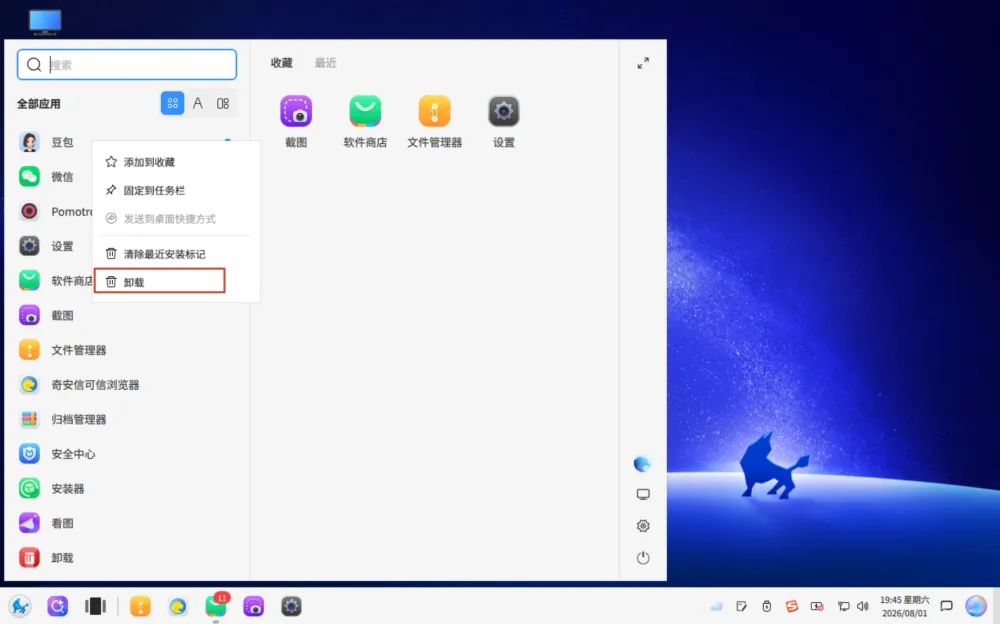1000x624 pixels.
Task: Click the 全部应用 heading
Action: tap(38, 103)
